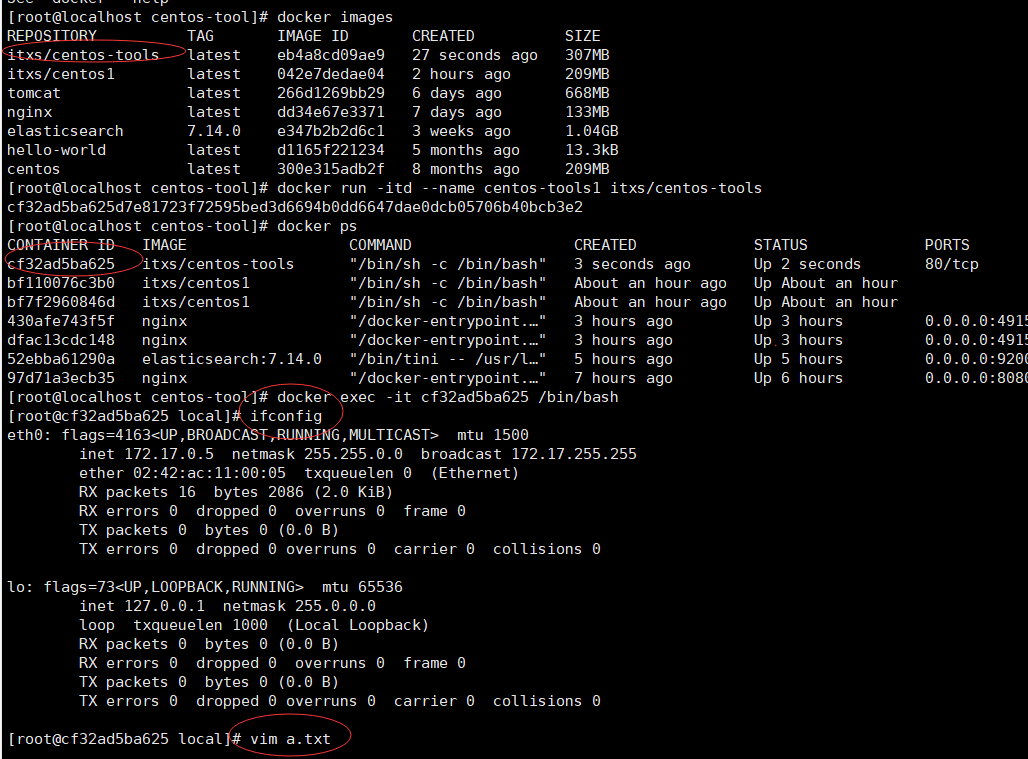Click the long container hash cf32ad5ba625d7e8...
The height and width of the screenshot is (759, 1028).
point(295,207)
